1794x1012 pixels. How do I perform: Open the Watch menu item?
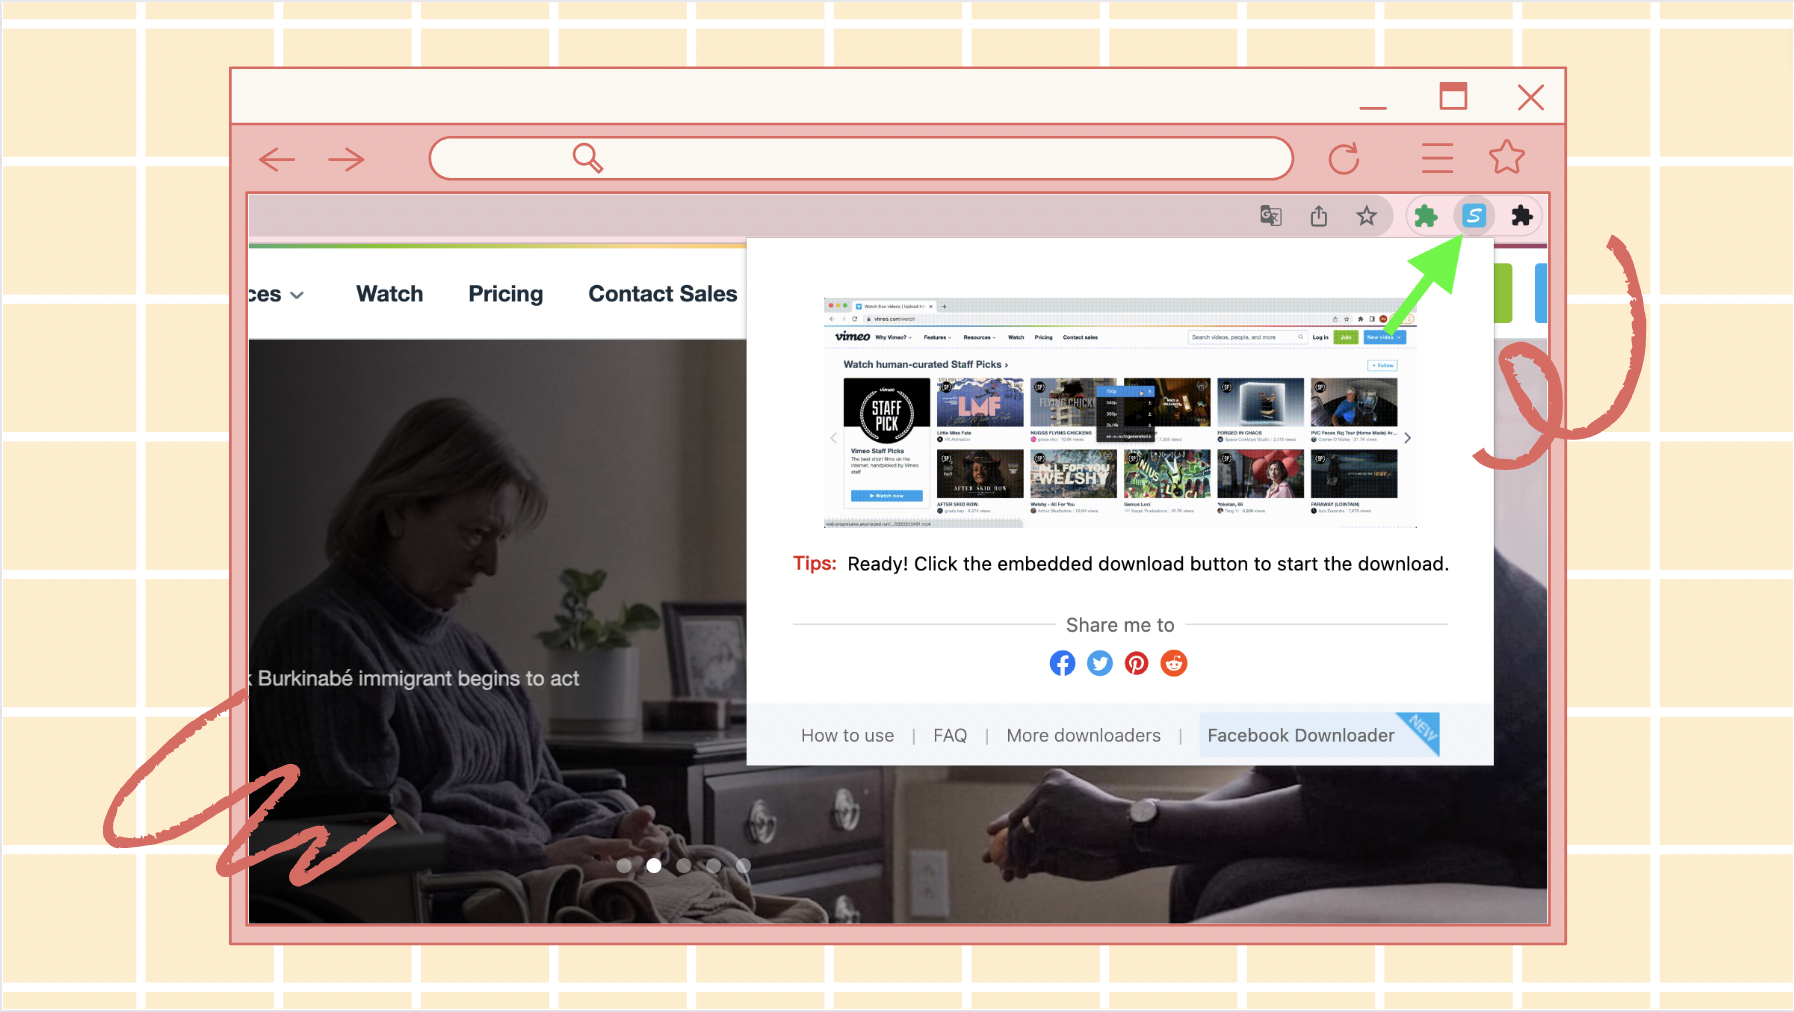tap(390, 294)
